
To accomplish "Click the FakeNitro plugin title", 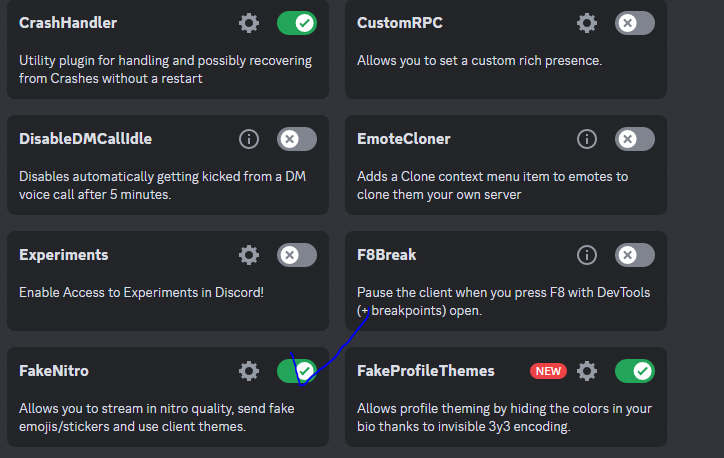I will pos(54,371).
